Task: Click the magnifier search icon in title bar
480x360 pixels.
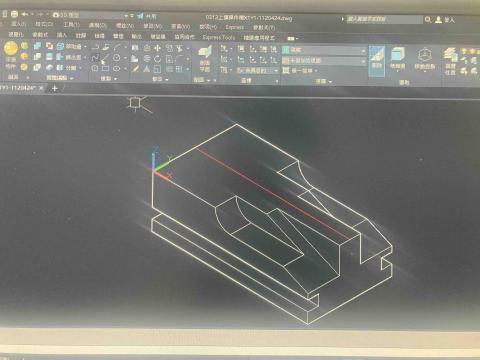Action: [x=428, y=20]
